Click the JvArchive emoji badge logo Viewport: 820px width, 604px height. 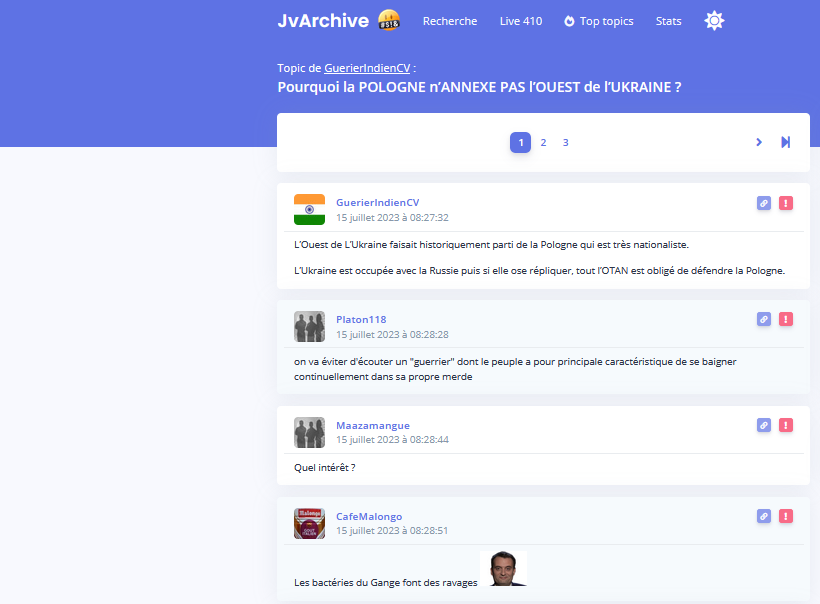click(x=388, y=20)
